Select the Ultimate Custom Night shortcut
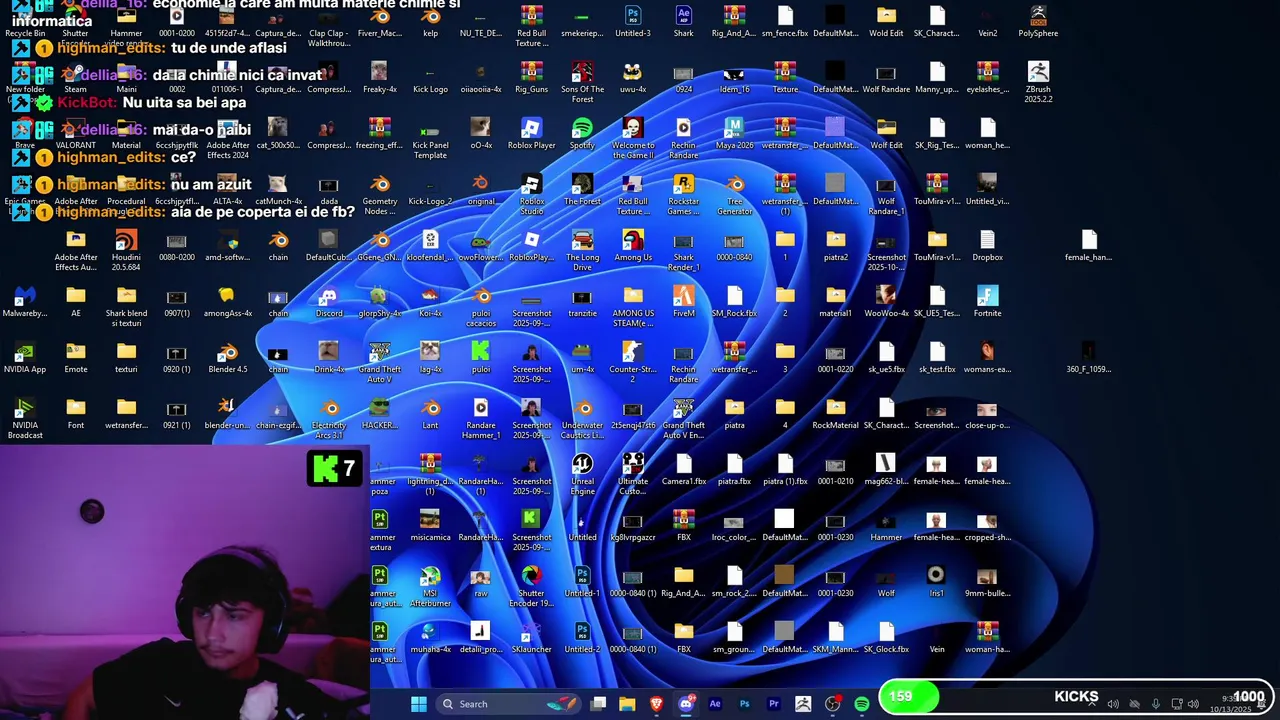Screen dimensions: 1280x720 [632, 473]
